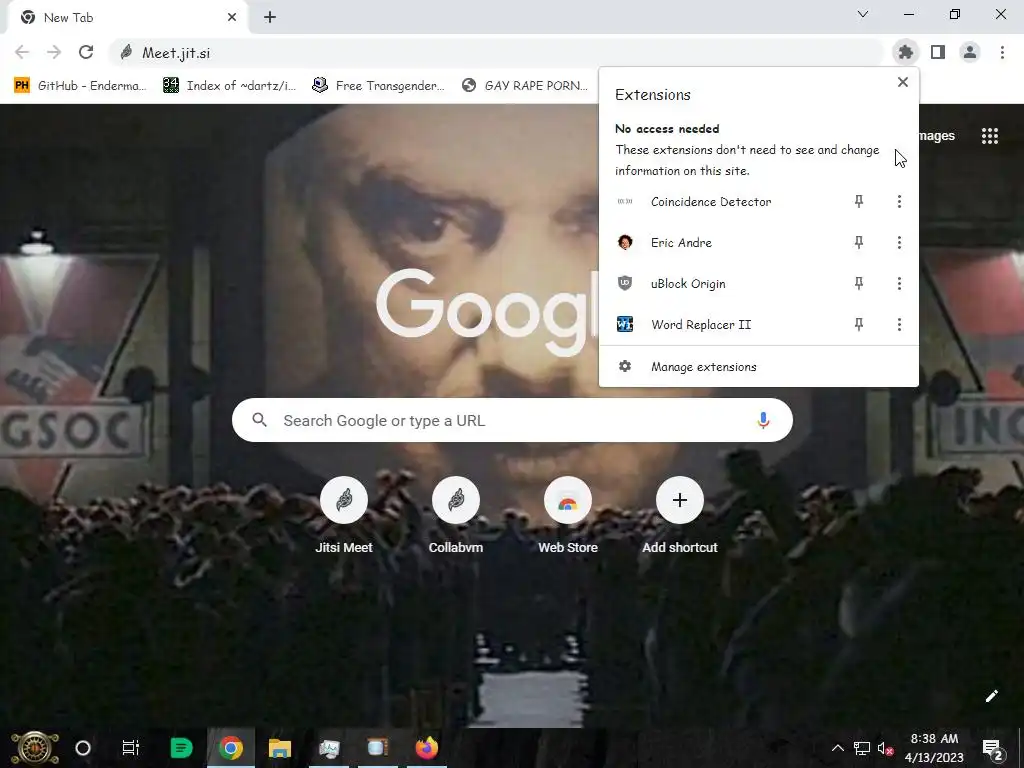Open Task View on the taskbar
The image size is (1024, 768).
(x=131, y=748)
